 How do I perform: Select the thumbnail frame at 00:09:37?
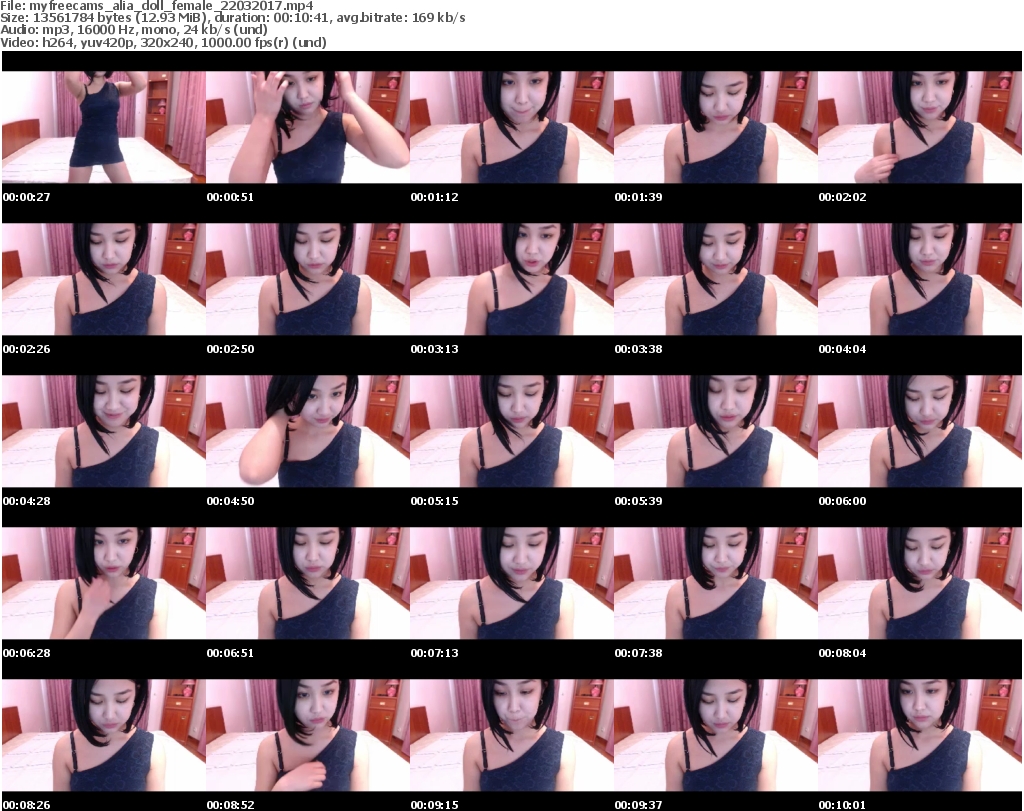pos(716,736)
